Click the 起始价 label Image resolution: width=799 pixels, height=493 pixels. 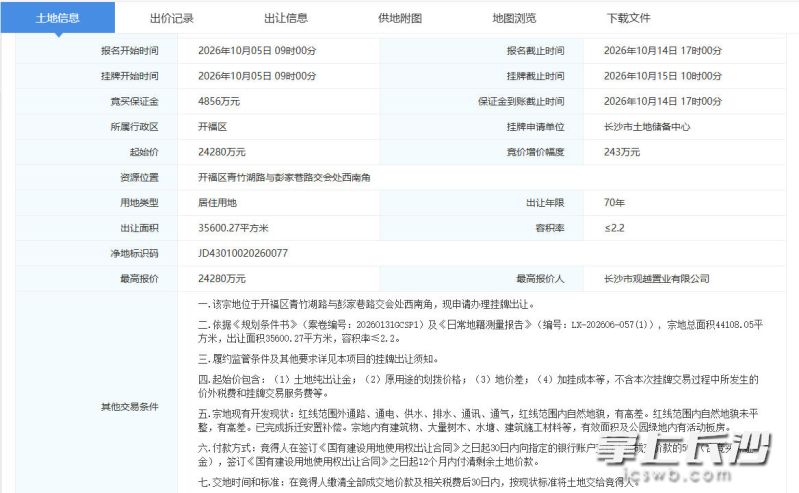144,152
